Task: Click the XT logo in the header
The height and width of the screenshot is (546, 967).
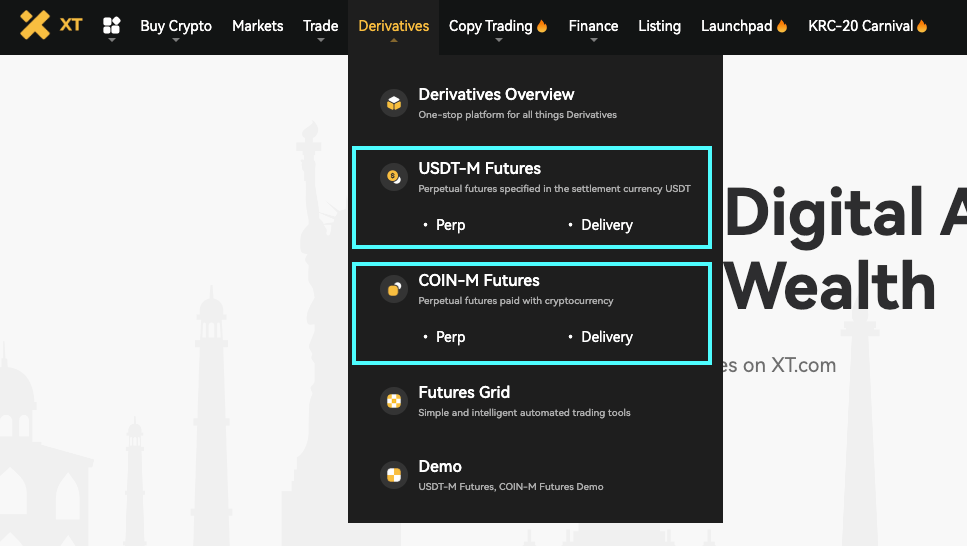Action: 51,25
